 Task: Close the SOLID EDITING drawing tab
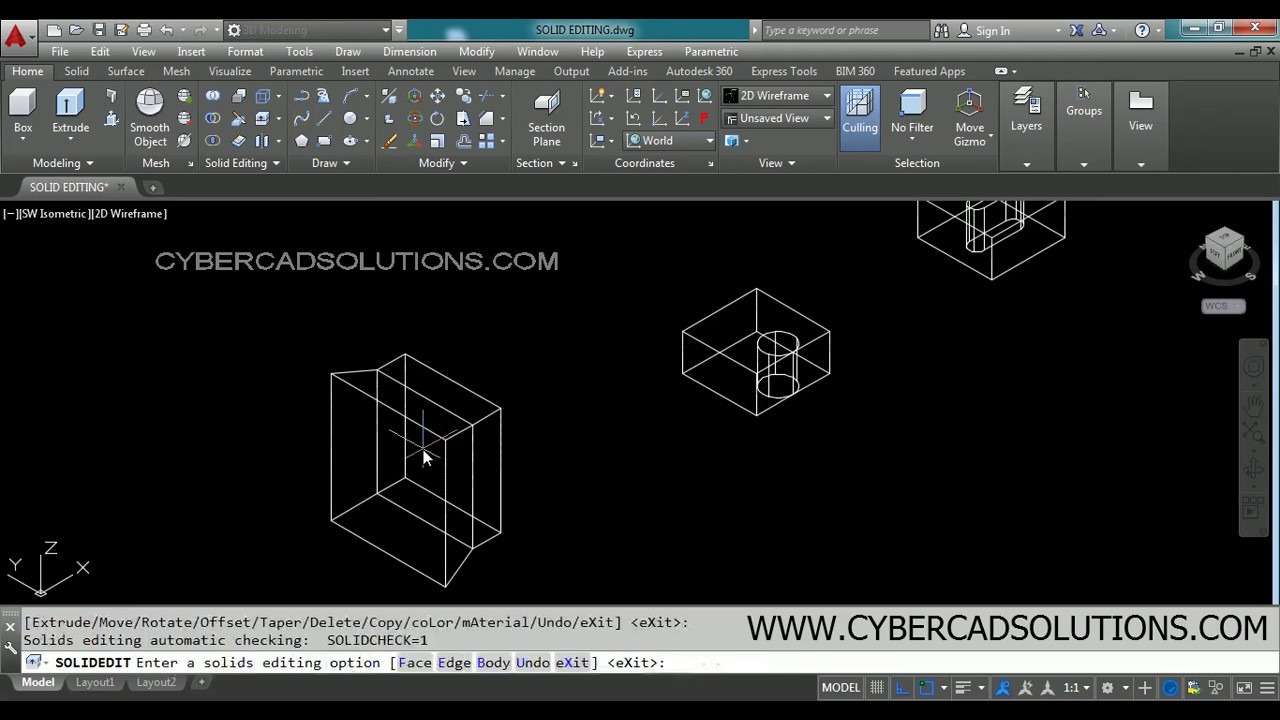pyautogui.click(x=121, y=188)
